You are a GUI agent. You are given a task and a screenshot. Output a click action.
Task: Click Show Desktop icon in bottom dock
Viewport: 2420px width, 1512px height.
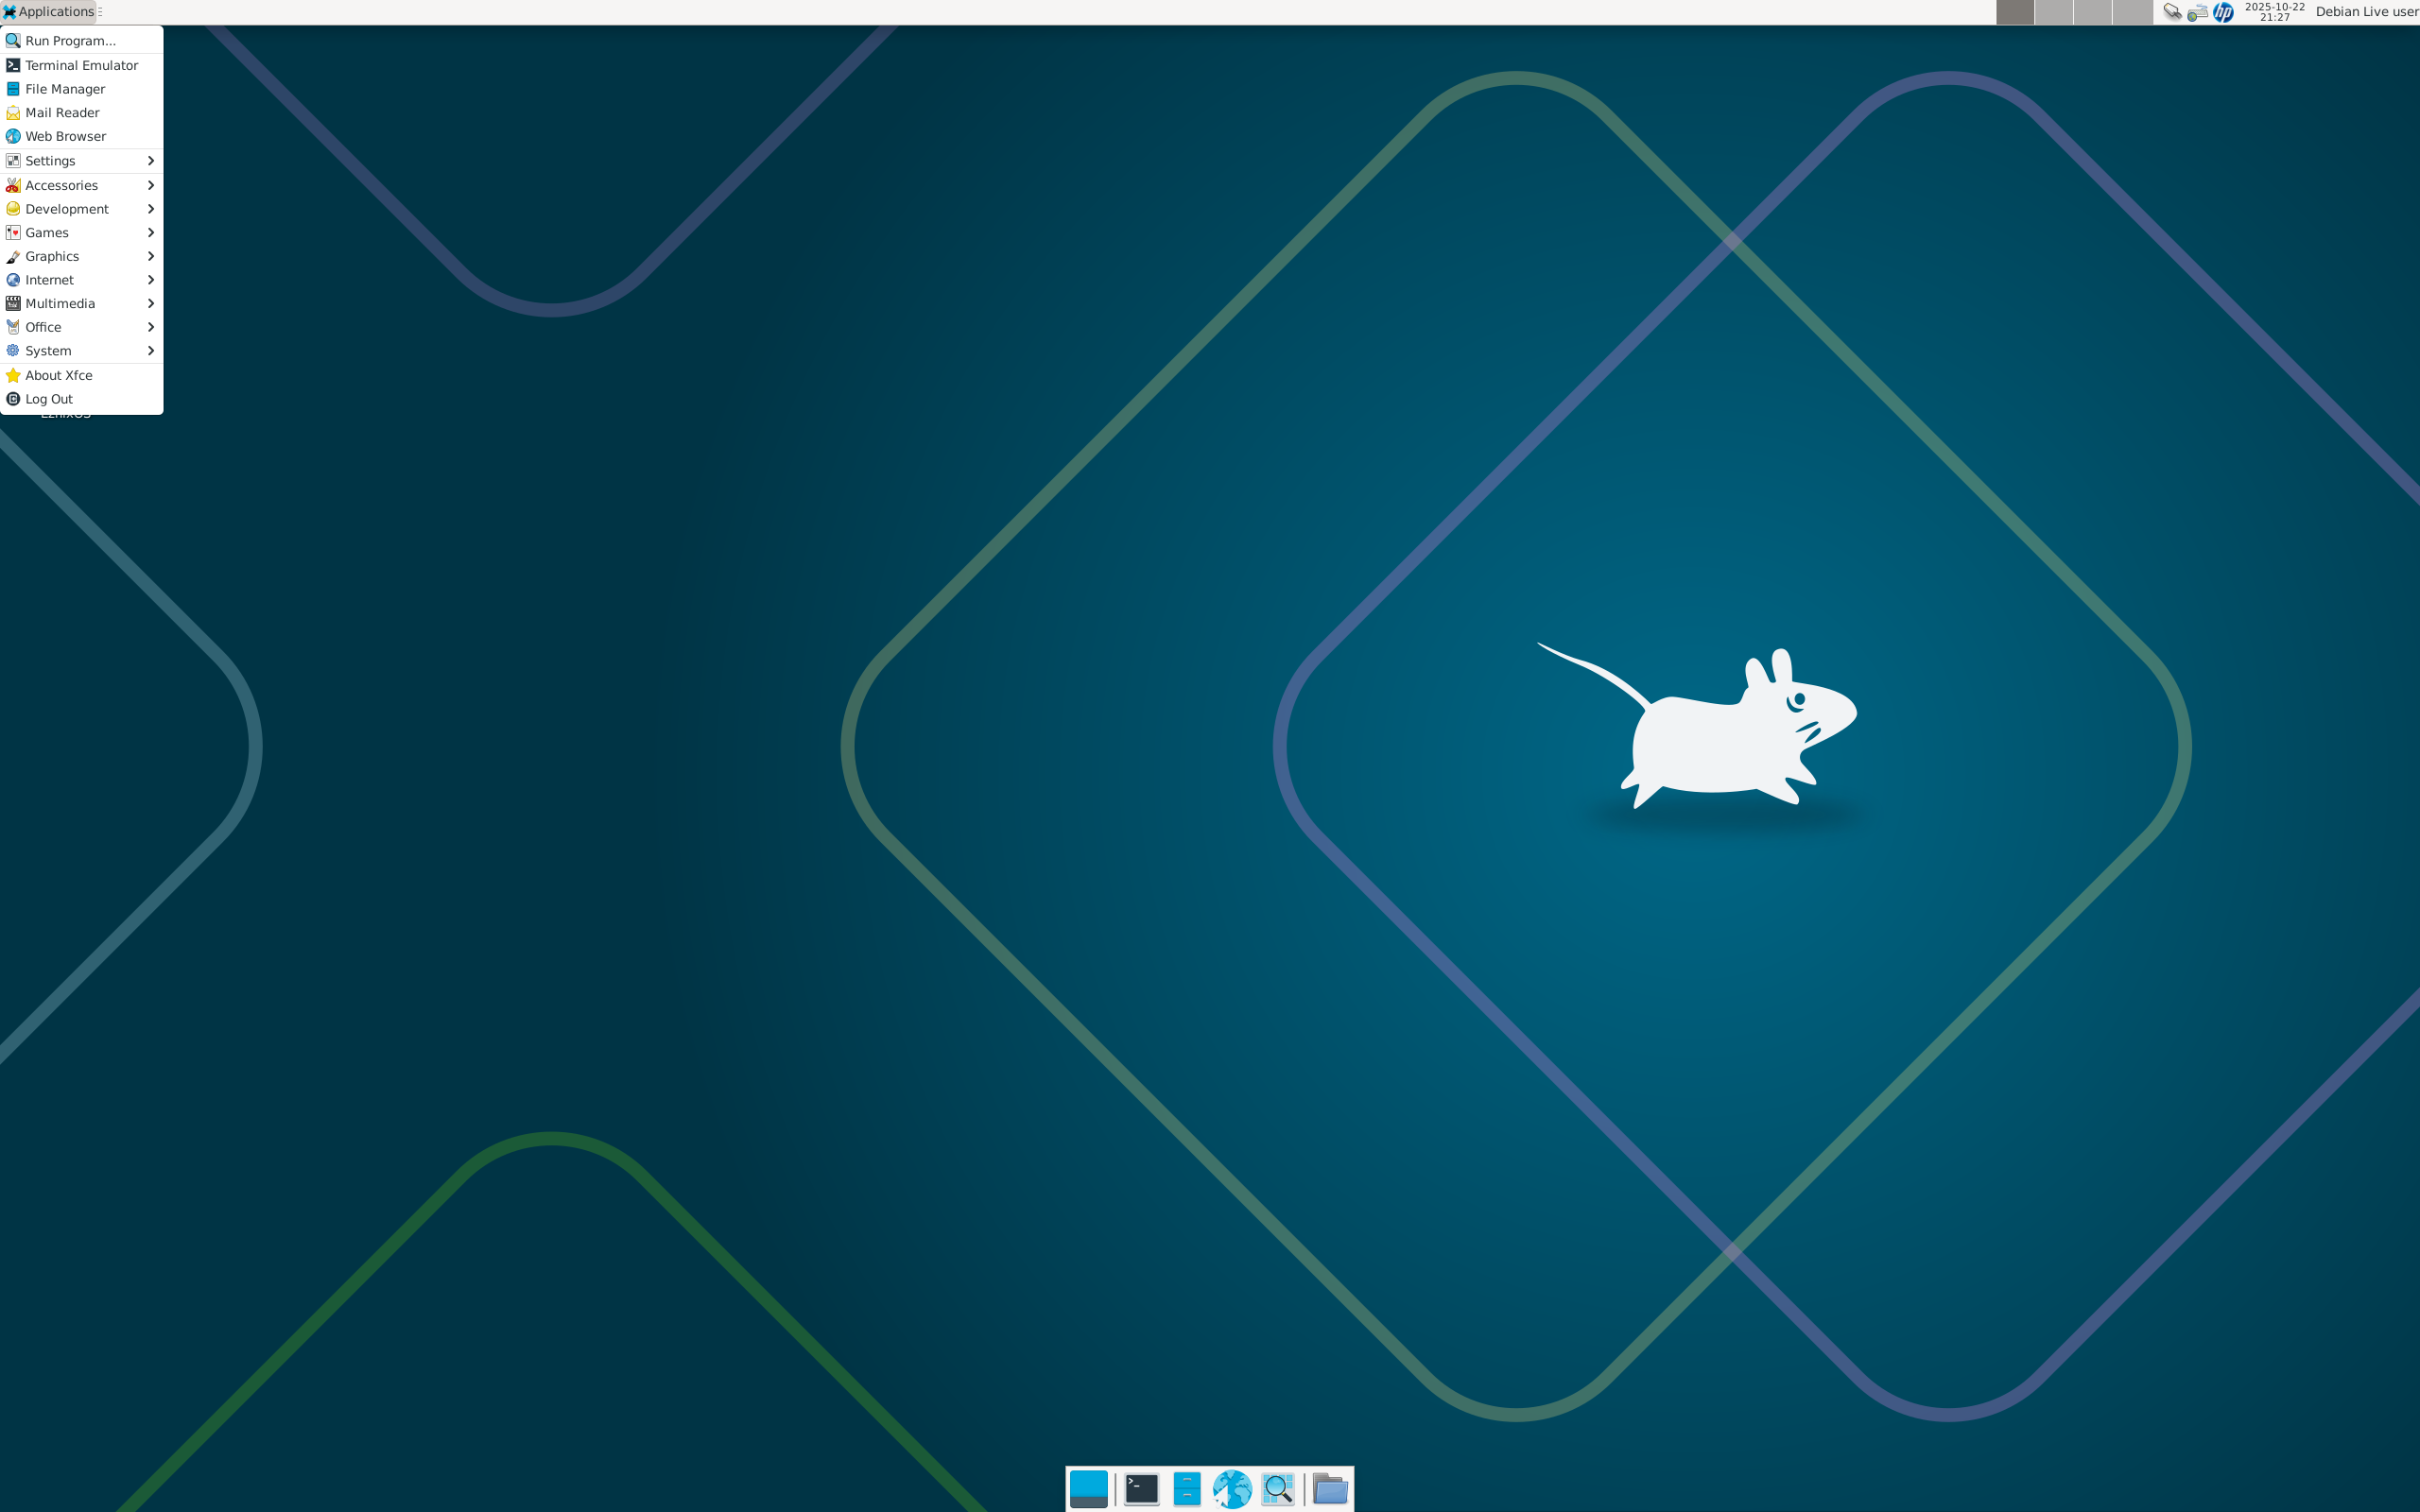[x=1088, y=1489]
